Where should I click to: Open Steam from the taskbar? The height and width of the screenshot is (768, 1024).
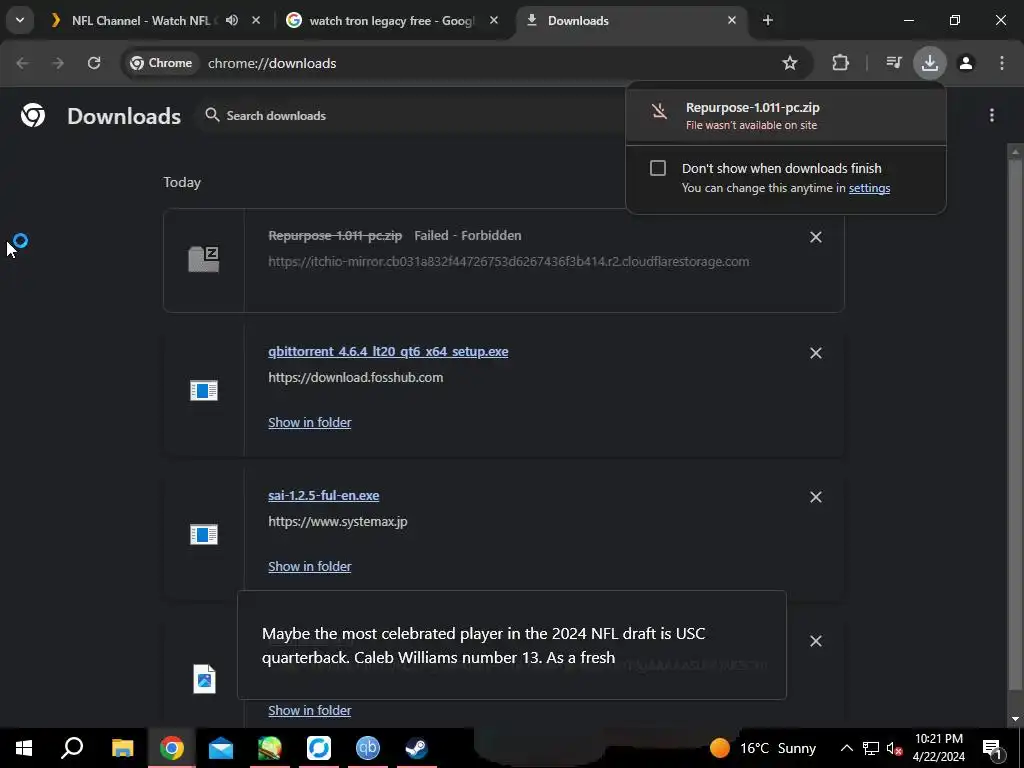click(x=417, y=748)
